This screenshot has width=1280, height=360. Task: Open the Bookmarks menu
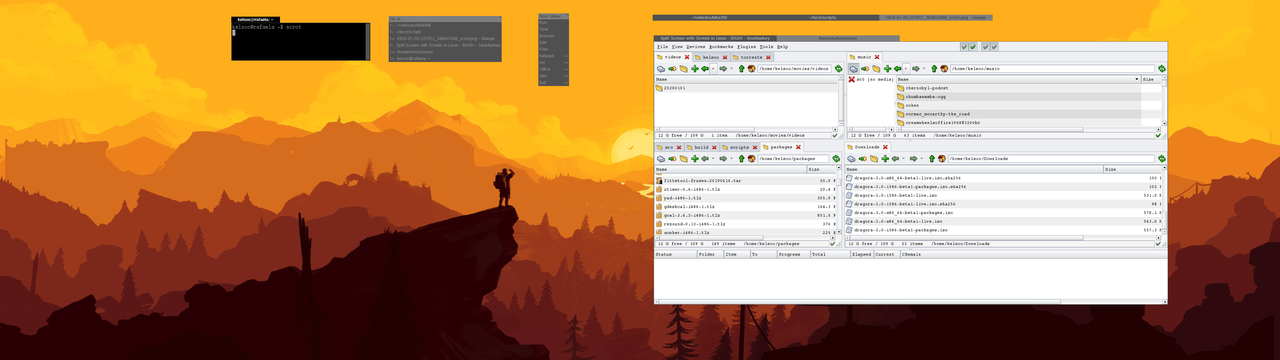[x=721, y=47]
